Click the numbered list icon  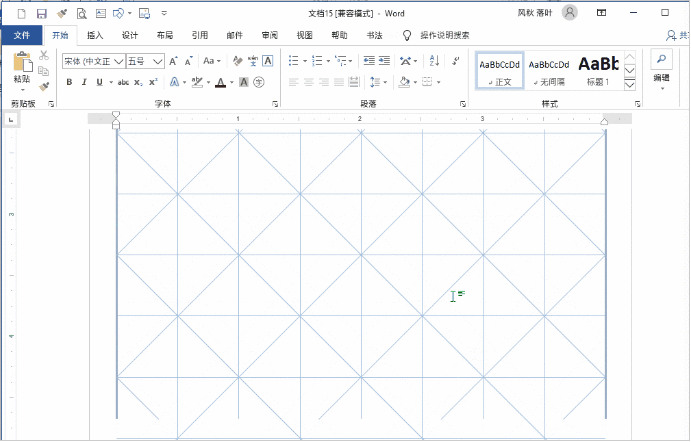(317, 61)
